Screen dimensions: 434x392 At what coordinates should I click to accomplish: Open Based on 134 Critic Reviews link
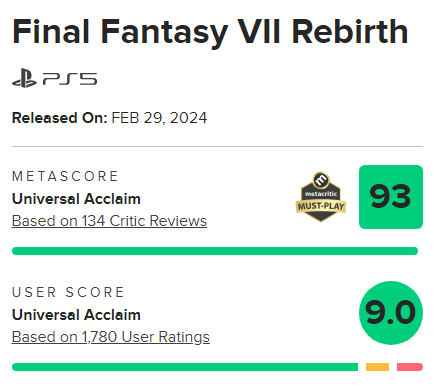coord(109,221)
